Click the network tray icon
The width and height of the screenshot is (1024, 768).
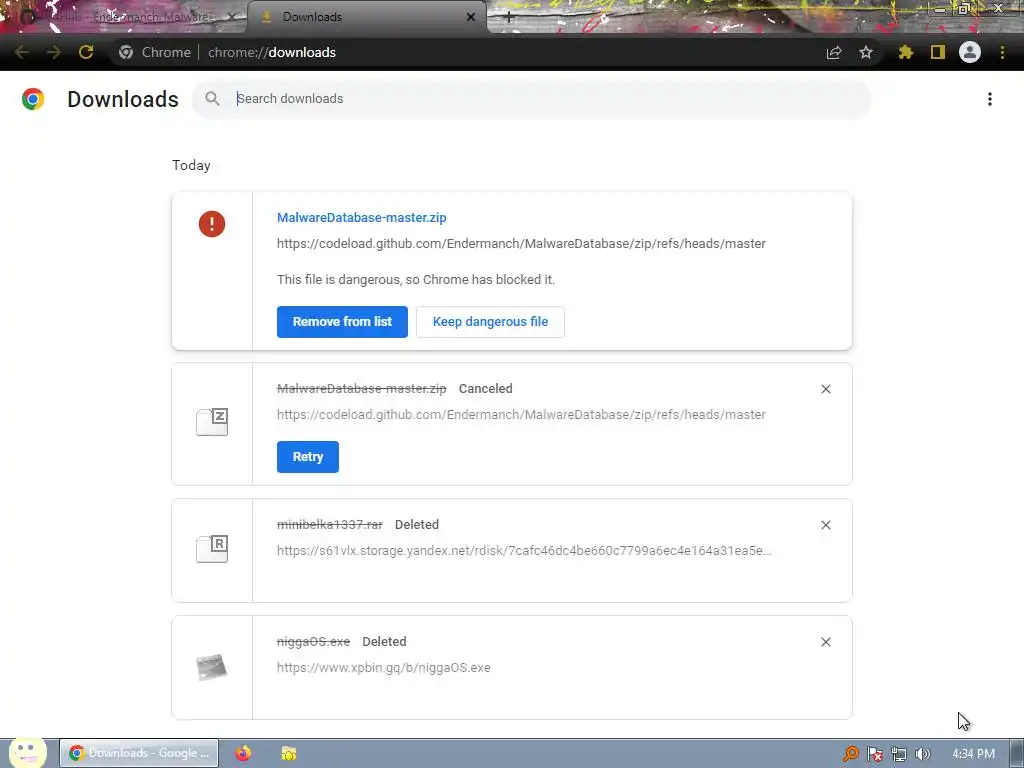899,754
